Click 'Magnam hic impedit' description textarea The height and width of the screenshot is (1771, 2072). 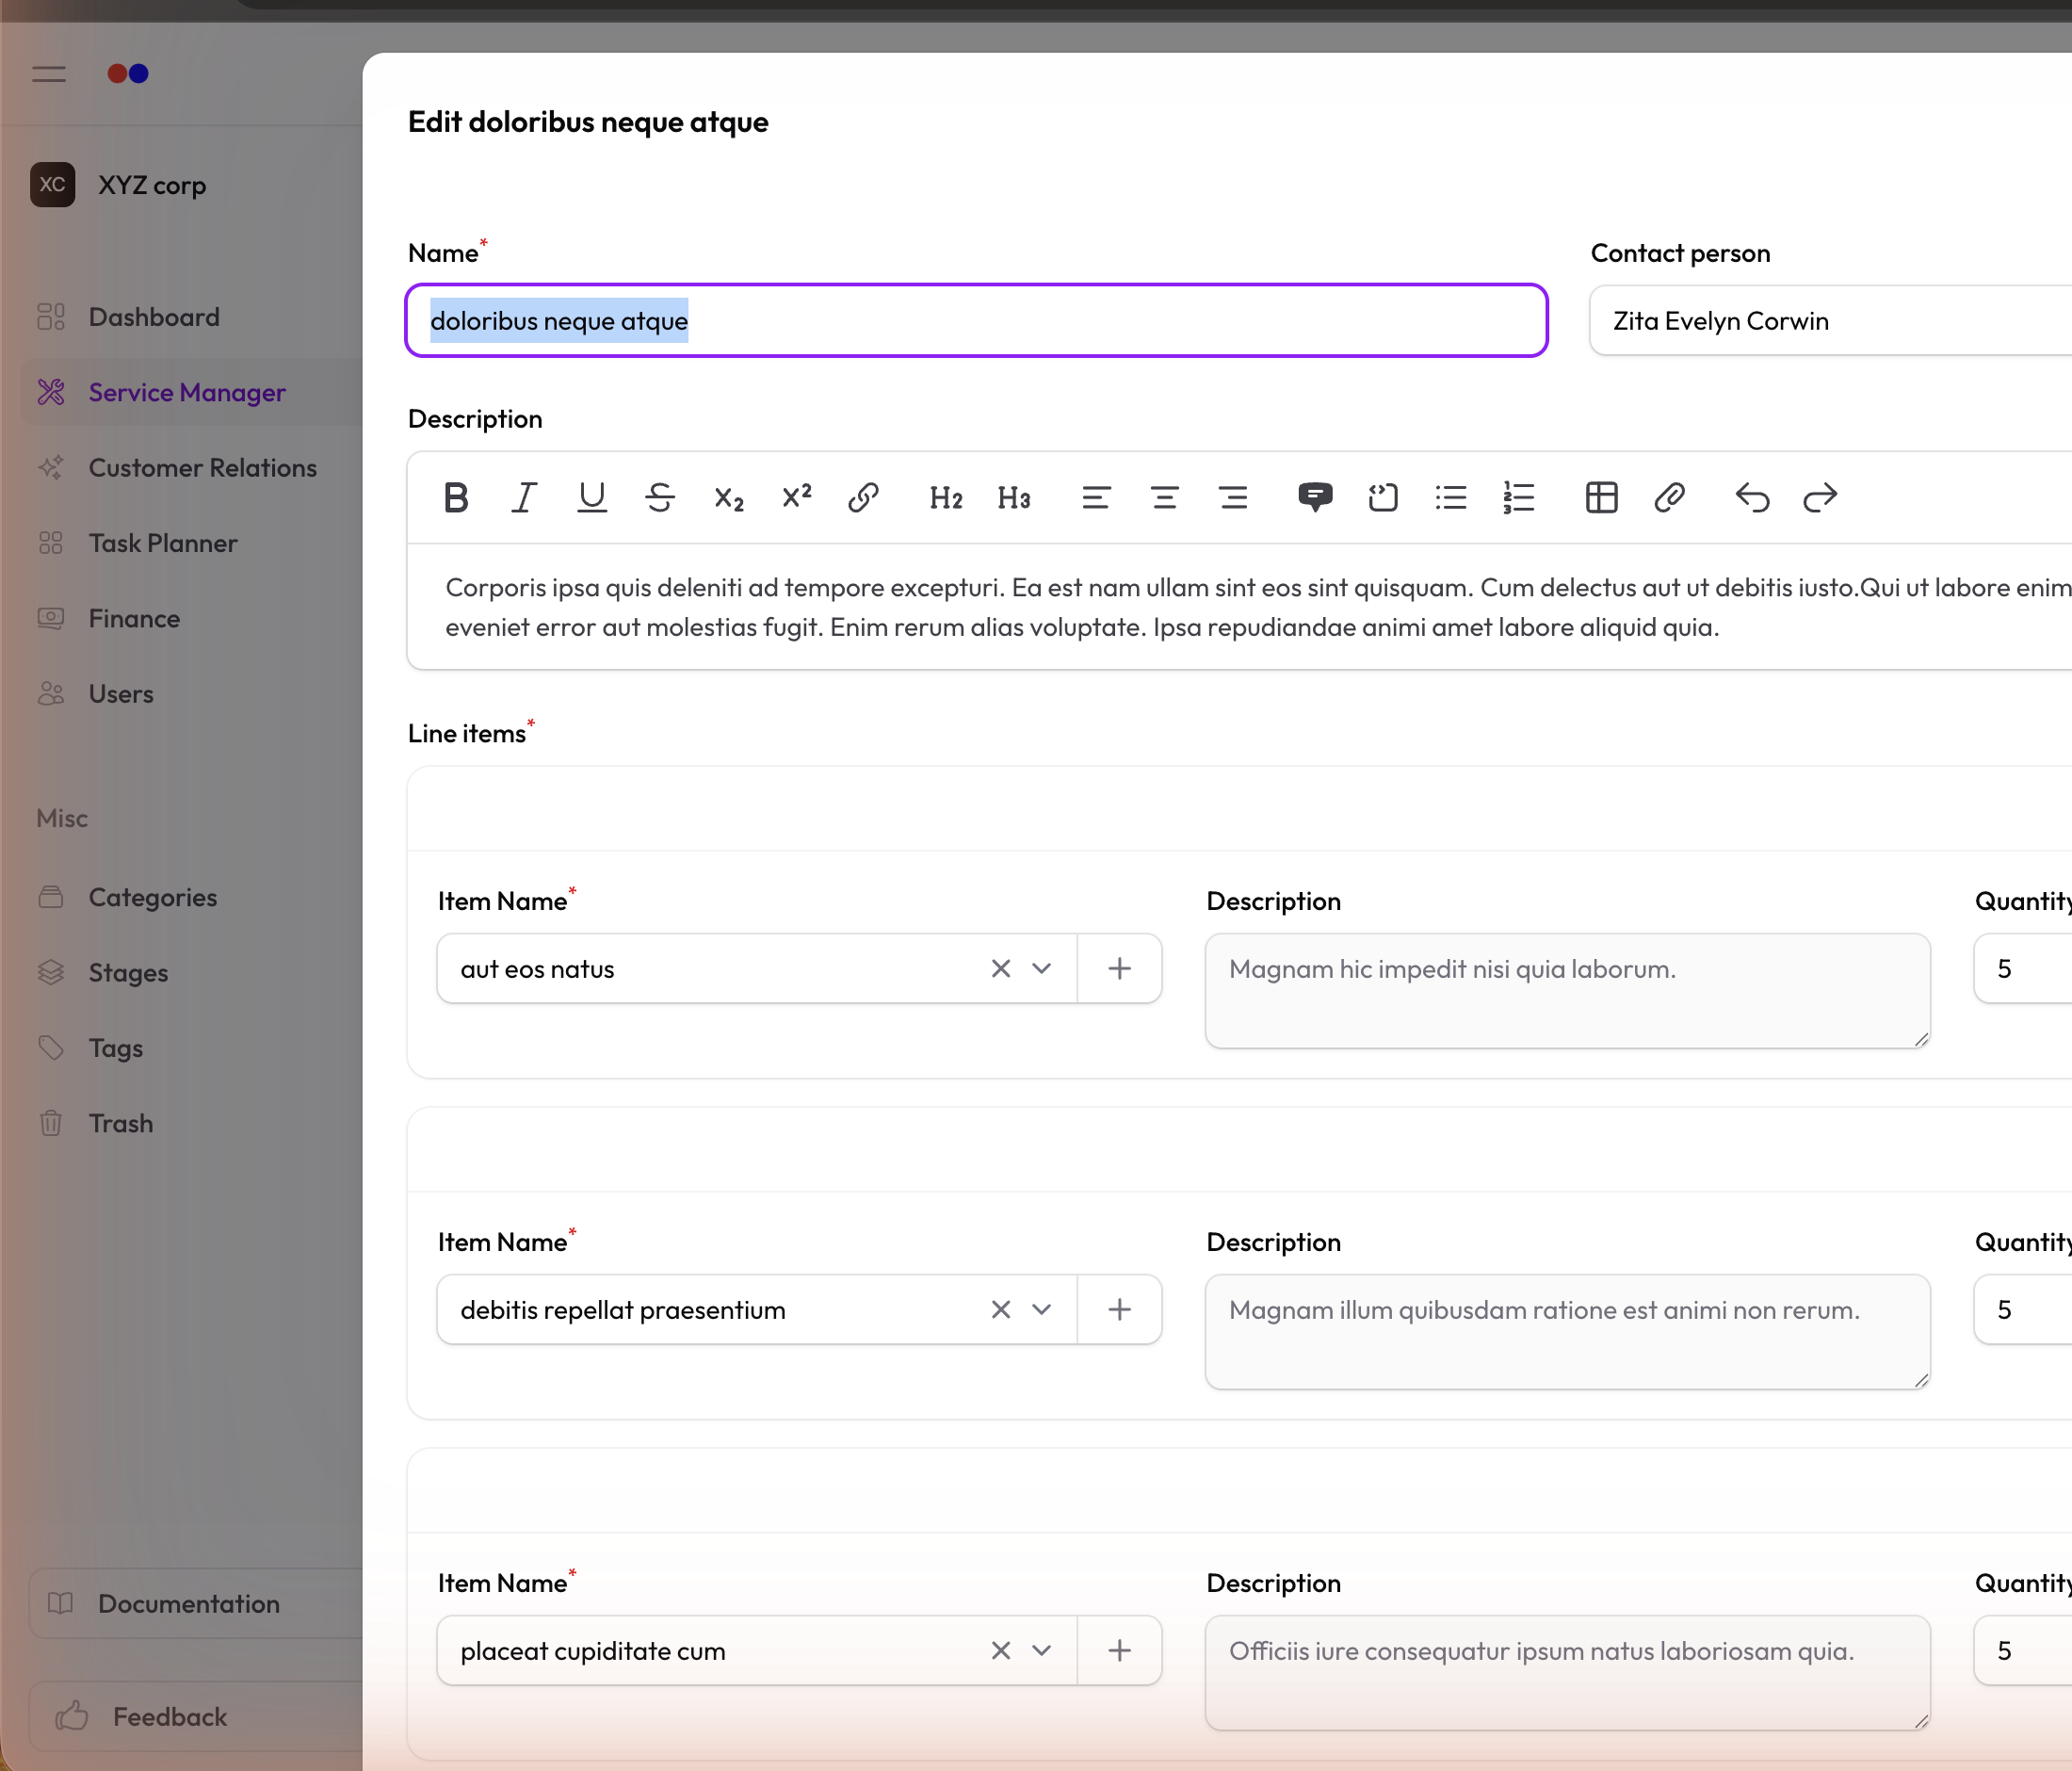click(1568, 991)
